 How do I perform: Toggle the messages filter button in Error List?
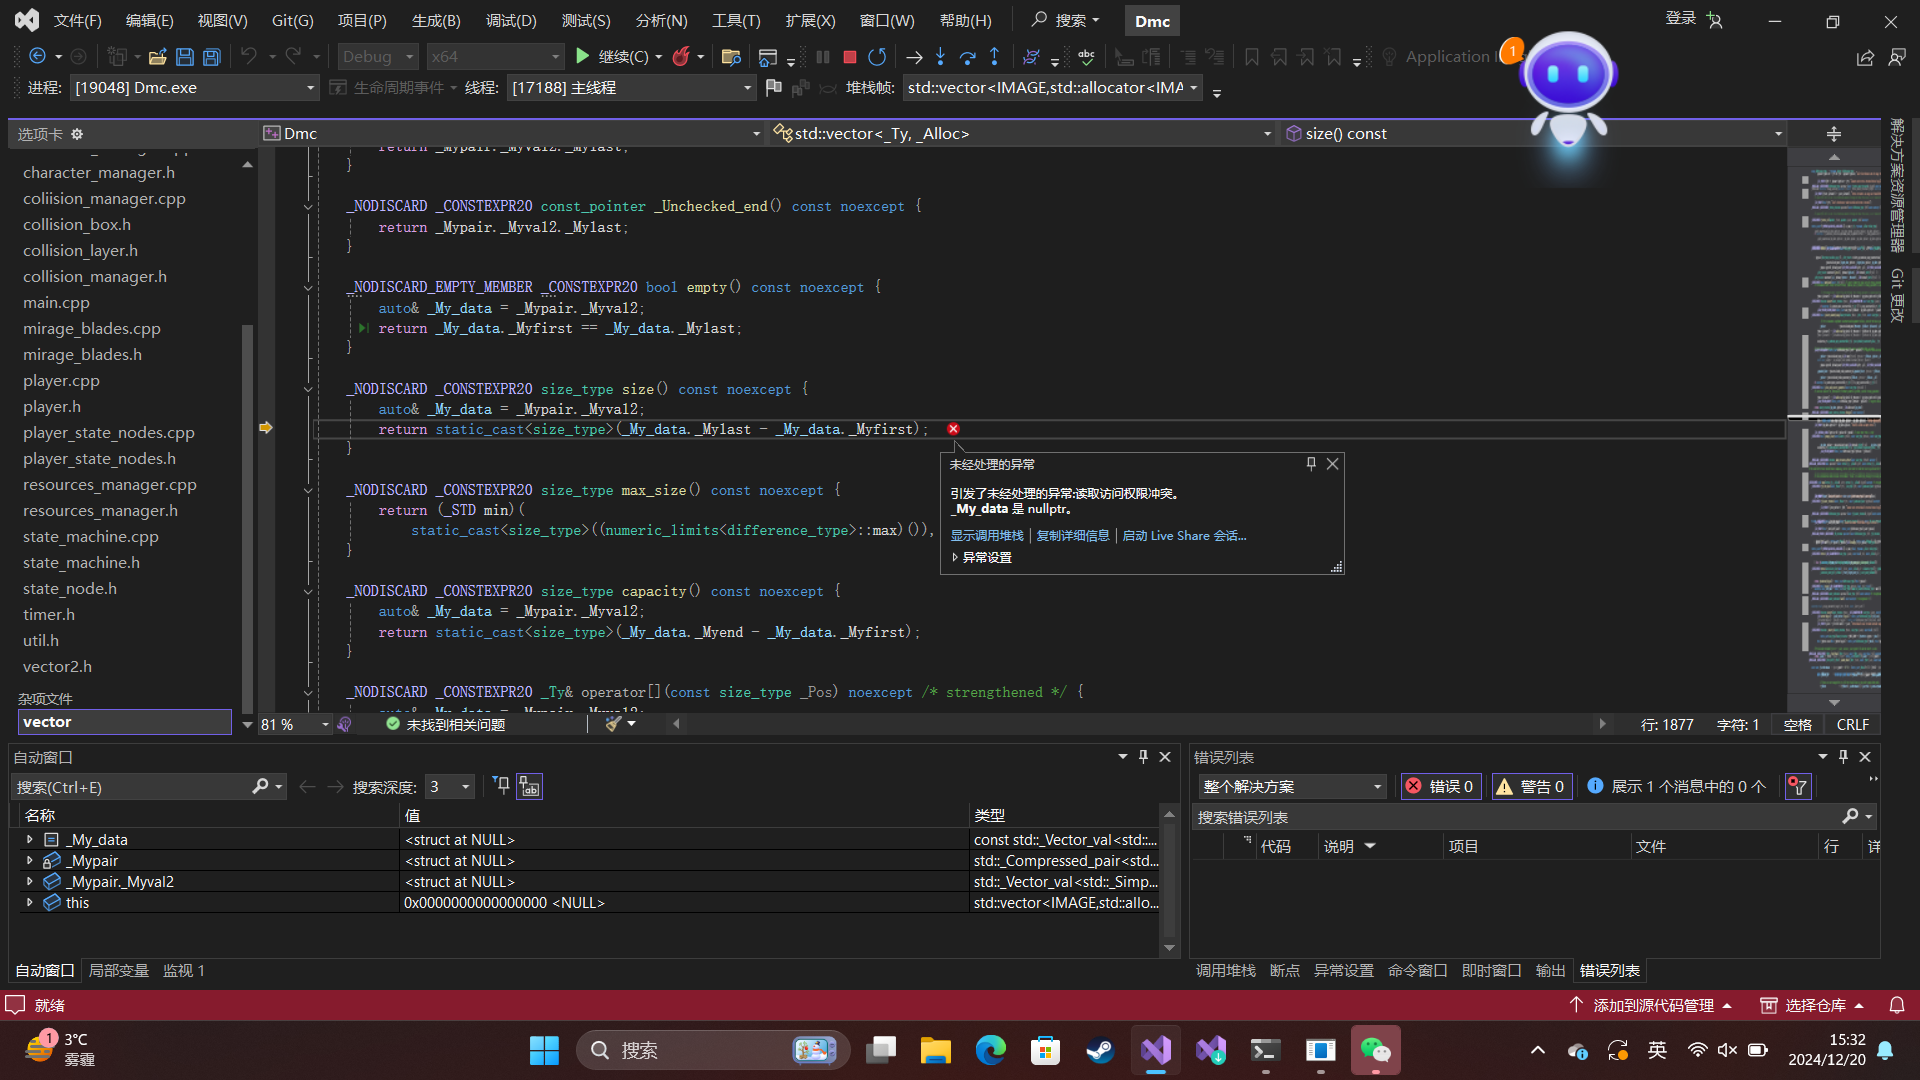point(1677,787)
